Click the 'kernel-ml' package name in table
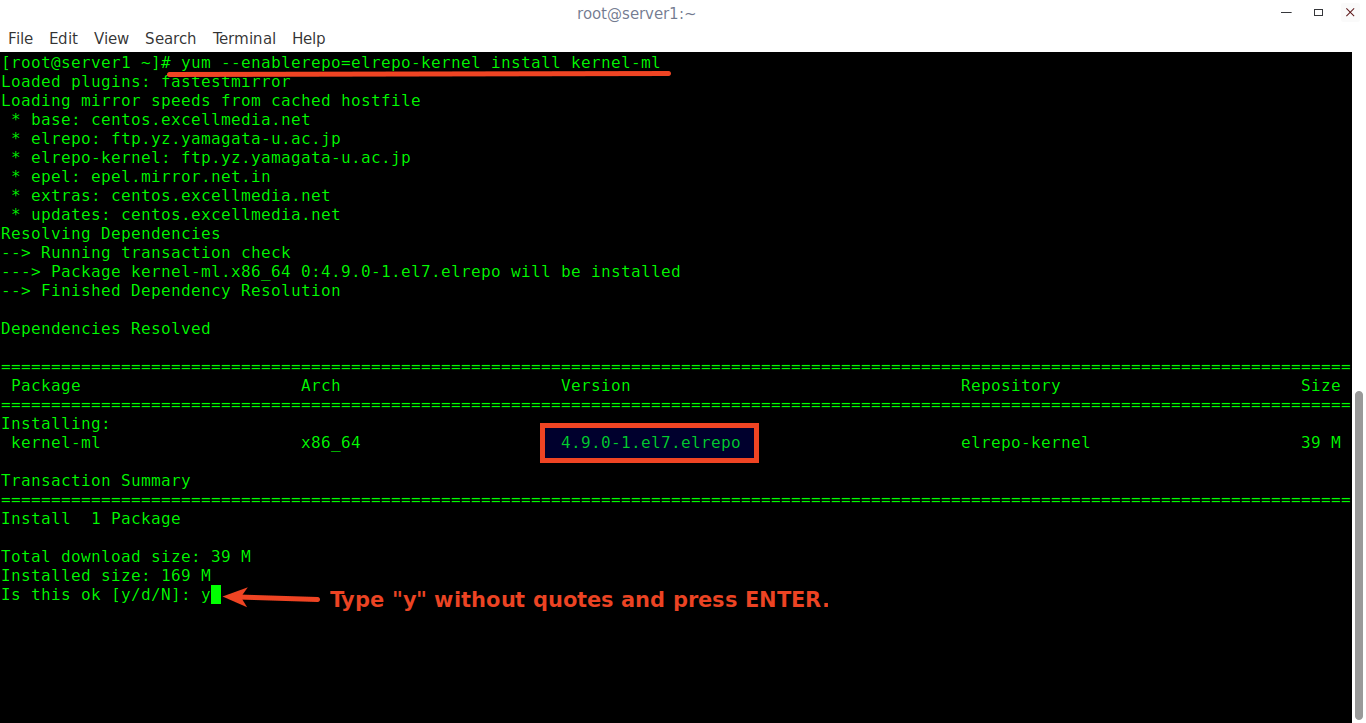This screenshot has height=723, width=1366. (56, 443)
